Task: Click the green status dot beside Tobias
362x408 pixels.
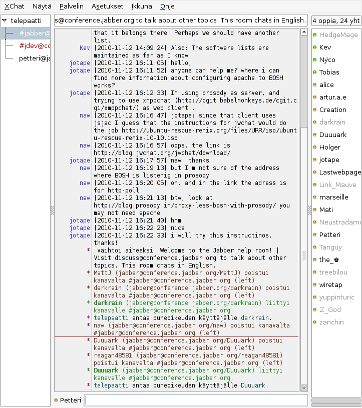Action: pyautogui.click(x=315, y=72)
